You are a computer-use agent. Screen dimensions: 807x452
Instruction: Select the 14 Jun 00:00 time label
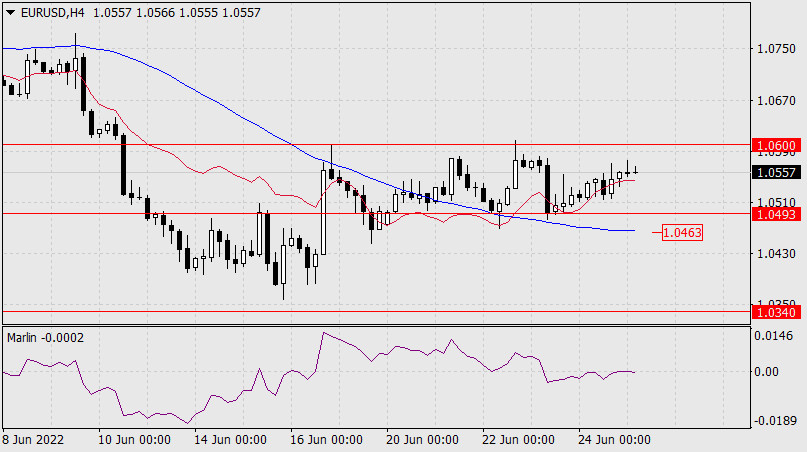point(230,440)
